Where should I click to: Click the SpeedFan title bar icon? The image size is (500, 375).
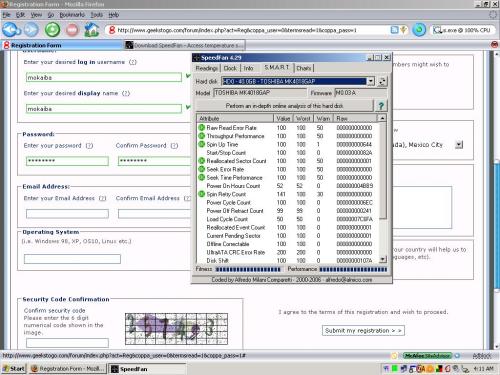click(x=197, y=58)
